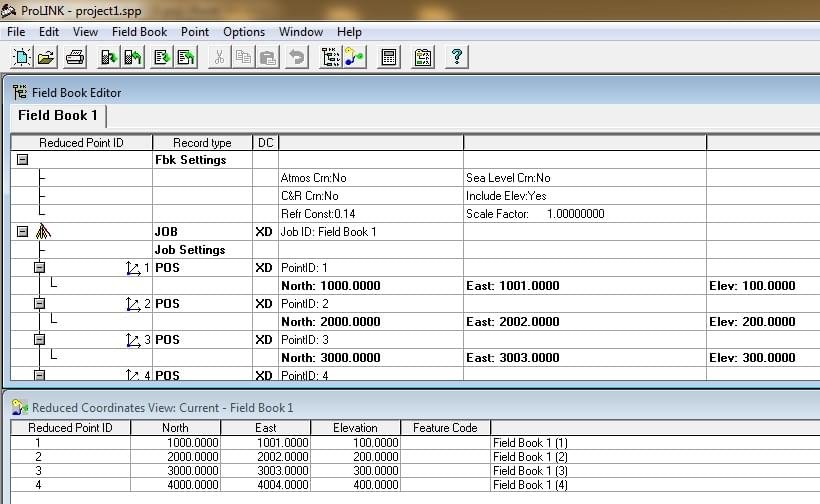Click the Record type column header

point(202,143)
